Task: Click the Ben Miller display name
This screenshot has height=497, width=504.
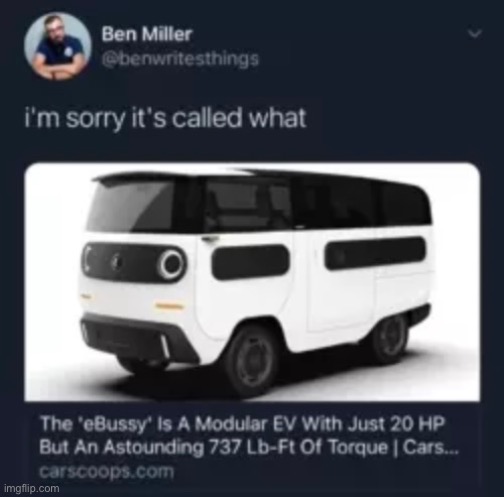Action: pos(147,34)
